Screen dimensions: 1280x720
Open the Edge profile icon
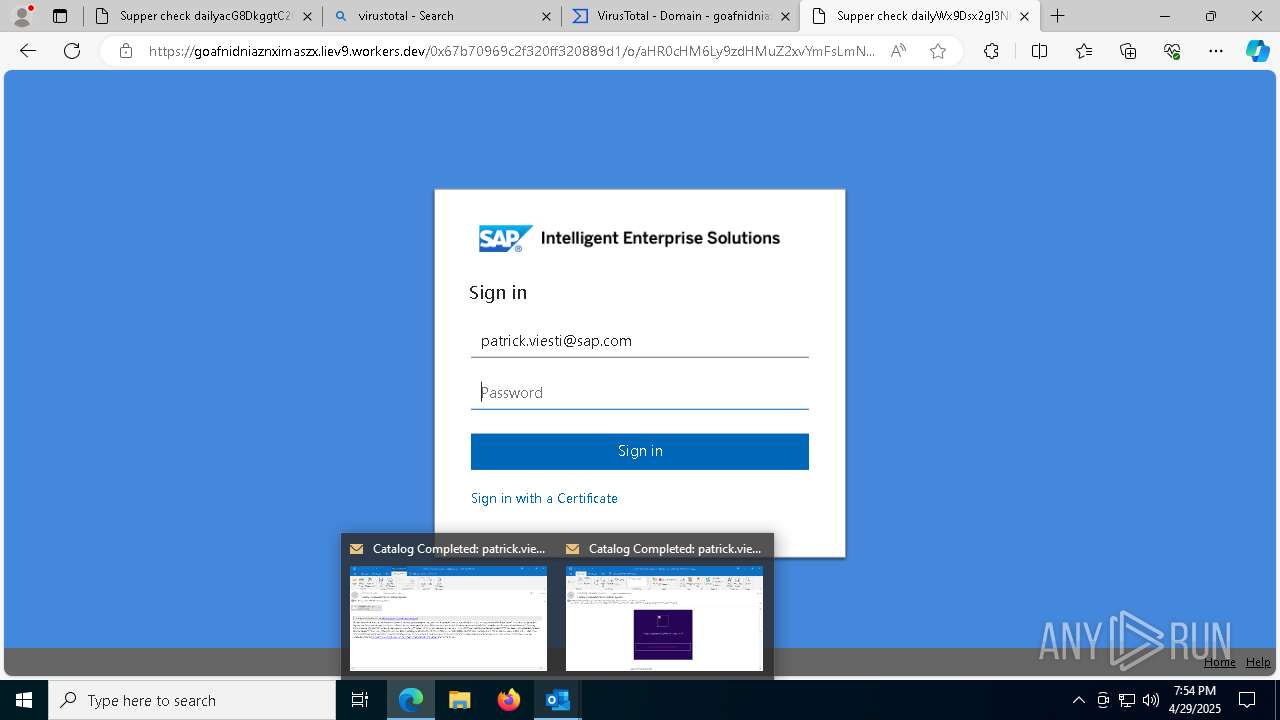point(21,15)
